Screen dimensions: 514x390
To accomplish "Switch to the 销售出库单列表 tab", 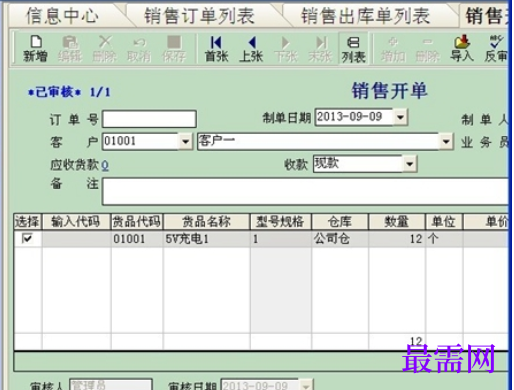I will tap(365, 16).
